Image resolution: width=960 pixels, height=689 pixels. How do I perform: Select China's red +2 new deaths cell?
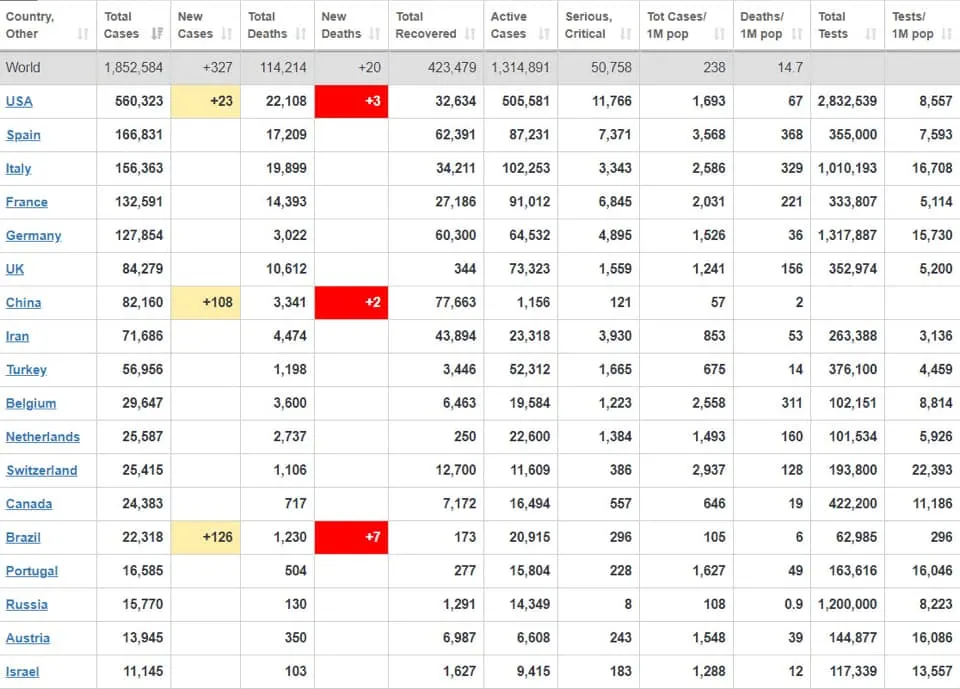pos(351,303)
